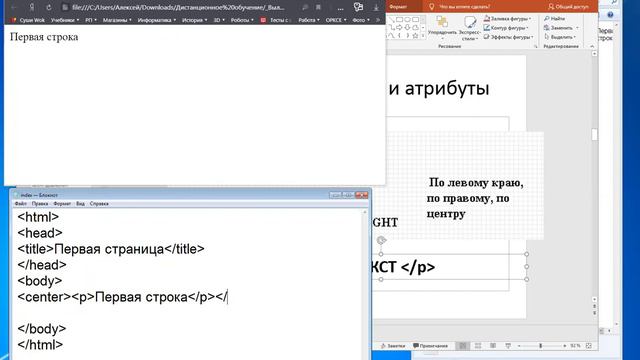Open the browser three-dots menu

point(340,8)
